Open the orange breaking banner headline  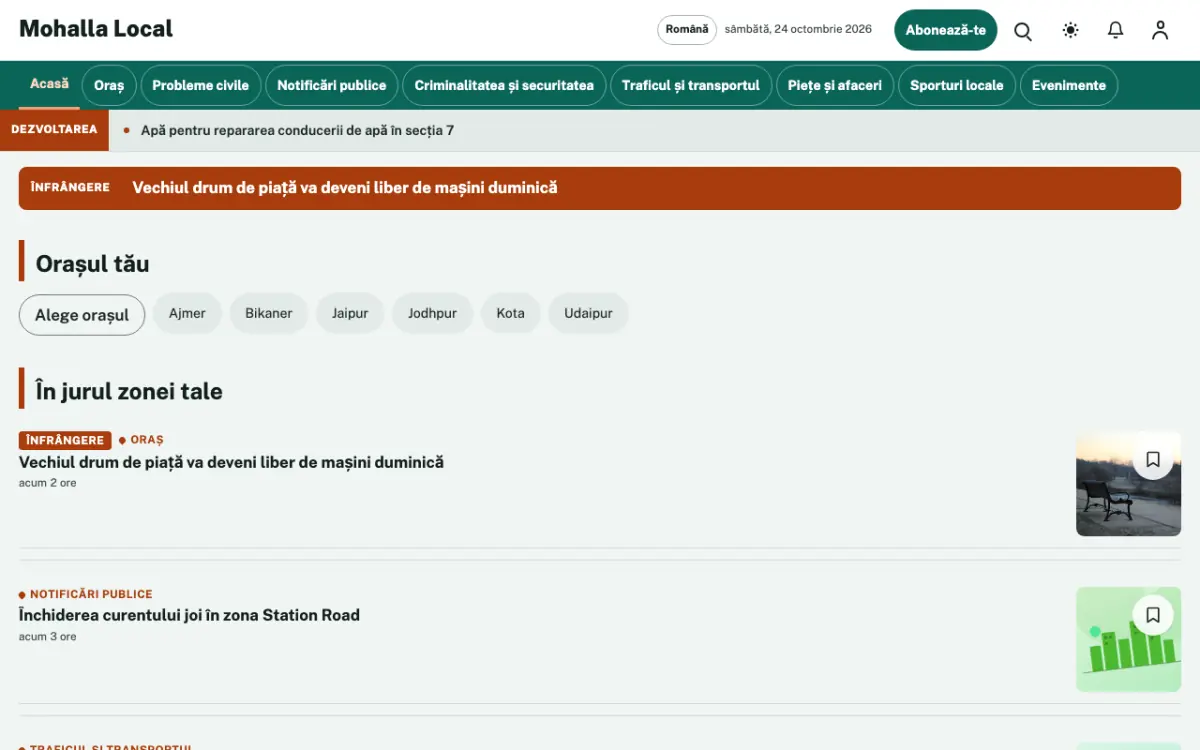[x=345, y=187]
